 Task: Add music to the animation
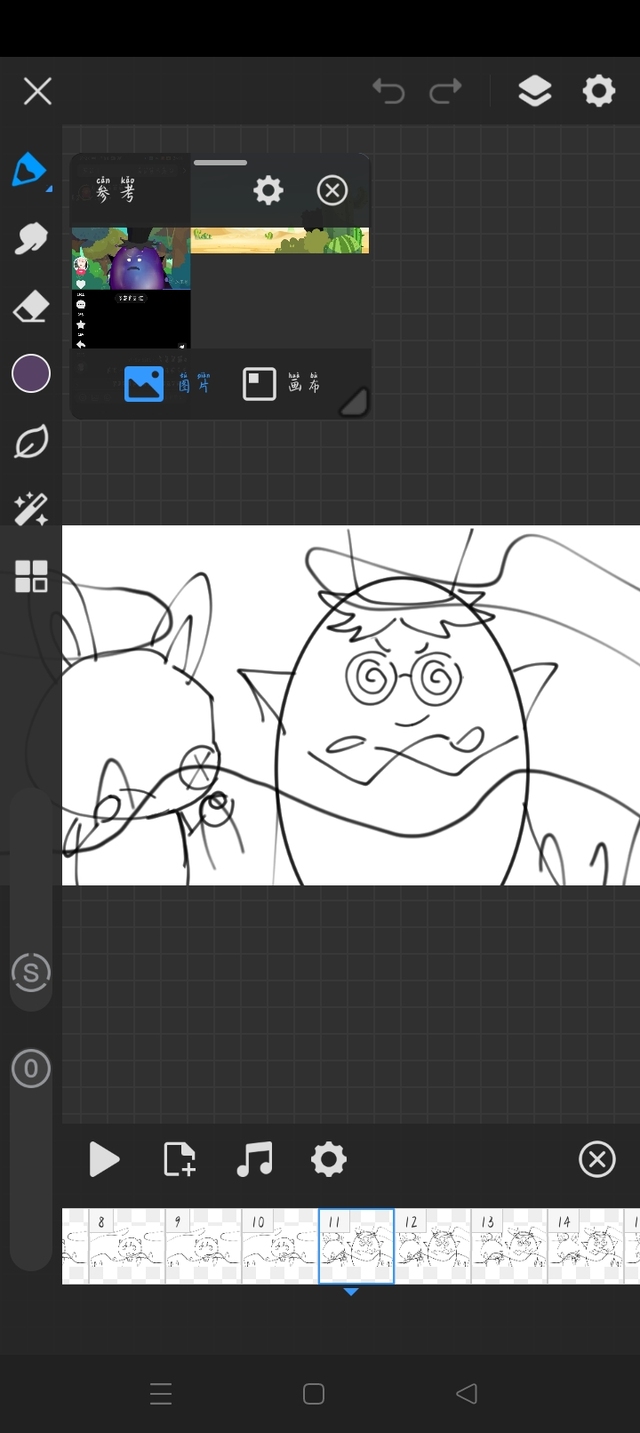point(254,1160)
